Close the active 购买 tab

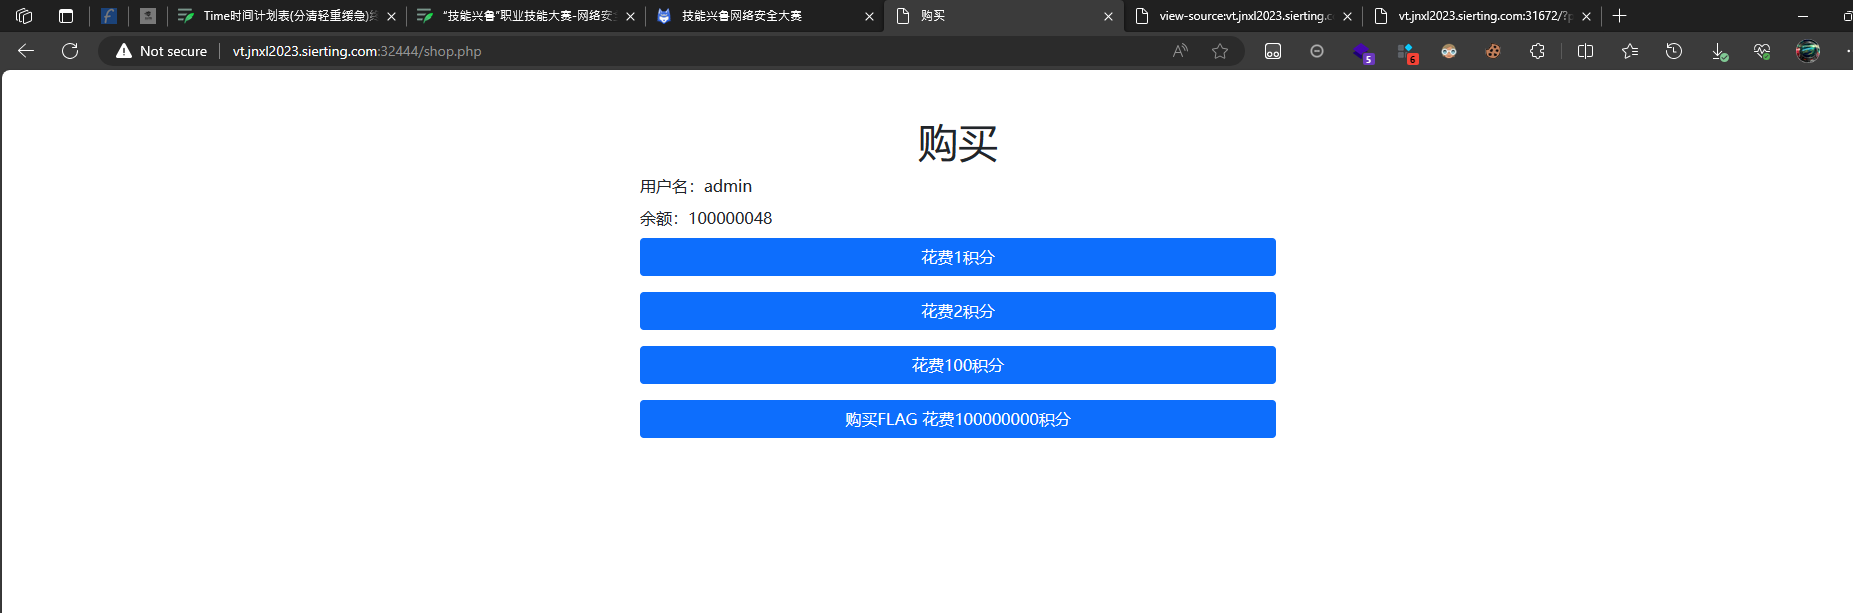[x=1108, y=16]
